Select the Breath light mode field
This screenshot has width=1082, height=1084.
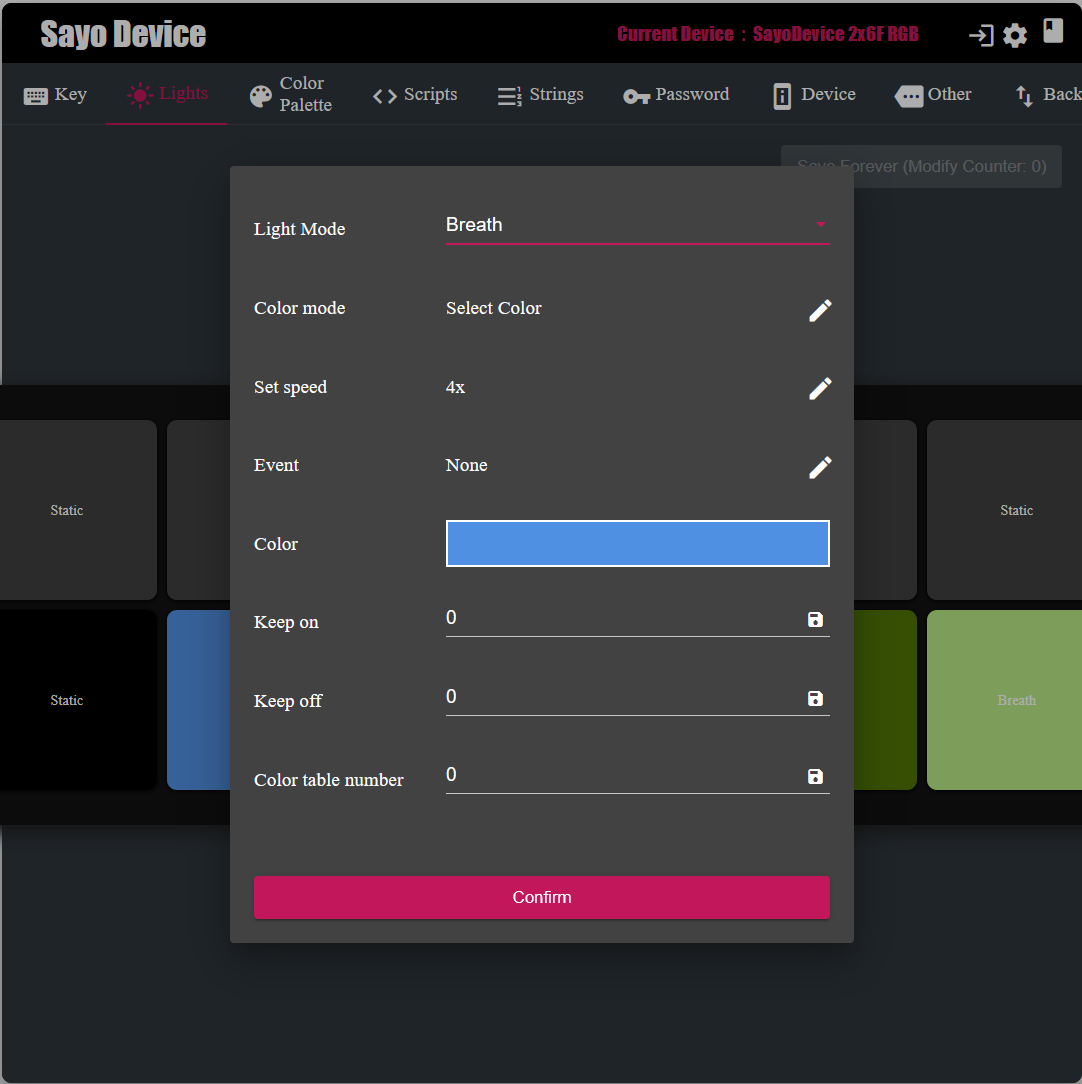(x=637, y=225)
